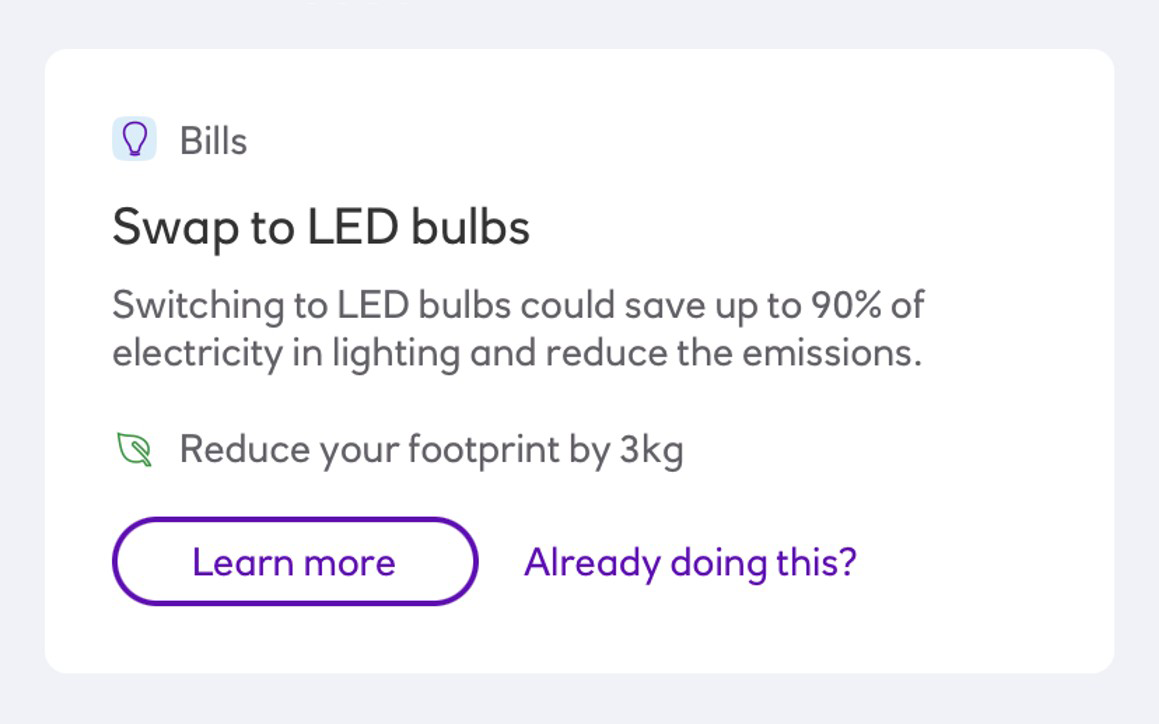Select the 'Already doing this?' link
This screenshot has width=1159, height=724.
pos(690,563)
